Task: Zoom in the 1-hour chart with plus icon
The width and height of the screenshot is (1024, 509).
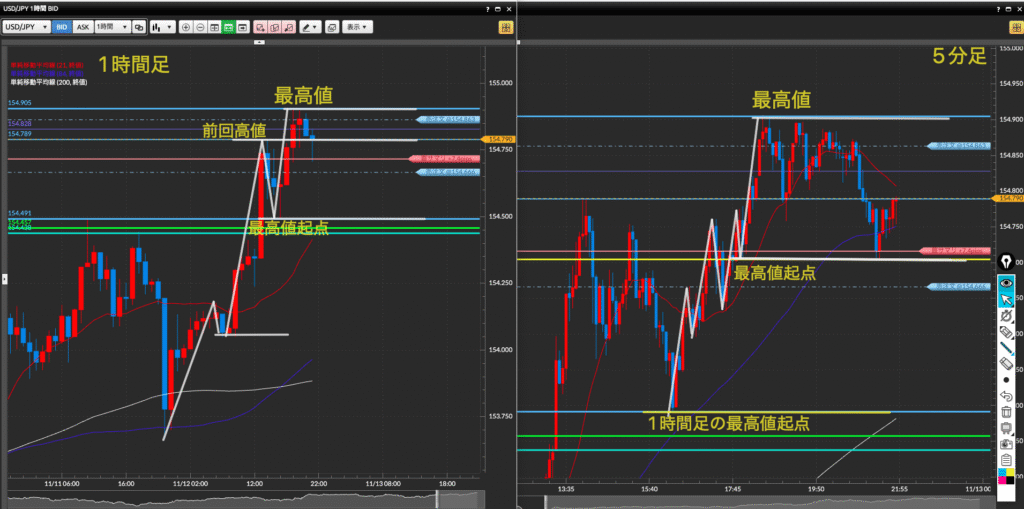Action: [x=186, y=27]
